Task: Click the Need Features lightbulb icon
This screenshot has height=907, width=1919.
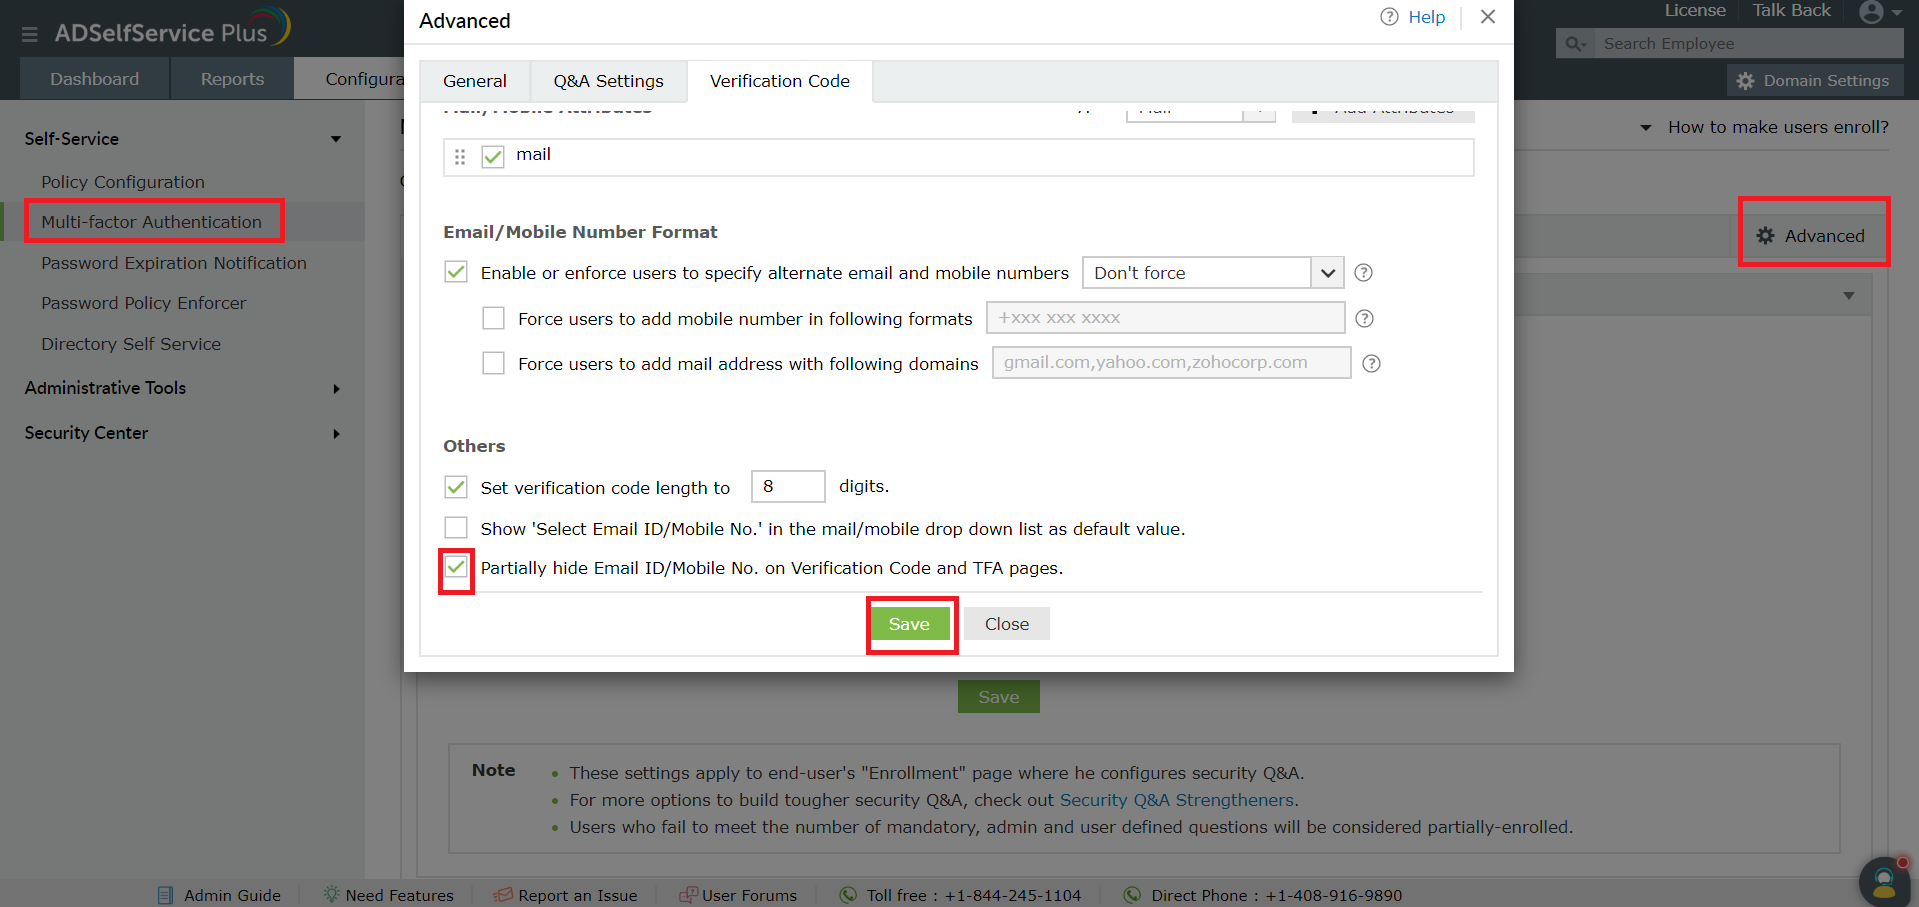Action: coord(331,895)
